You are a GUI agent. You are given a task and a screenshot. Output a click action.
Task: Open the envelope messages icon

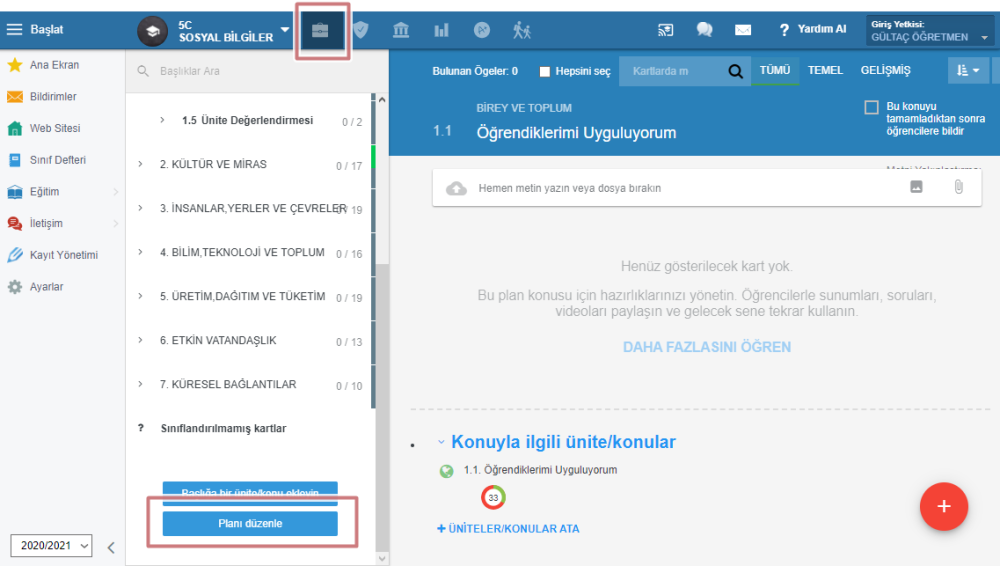(x=743, y=29)
